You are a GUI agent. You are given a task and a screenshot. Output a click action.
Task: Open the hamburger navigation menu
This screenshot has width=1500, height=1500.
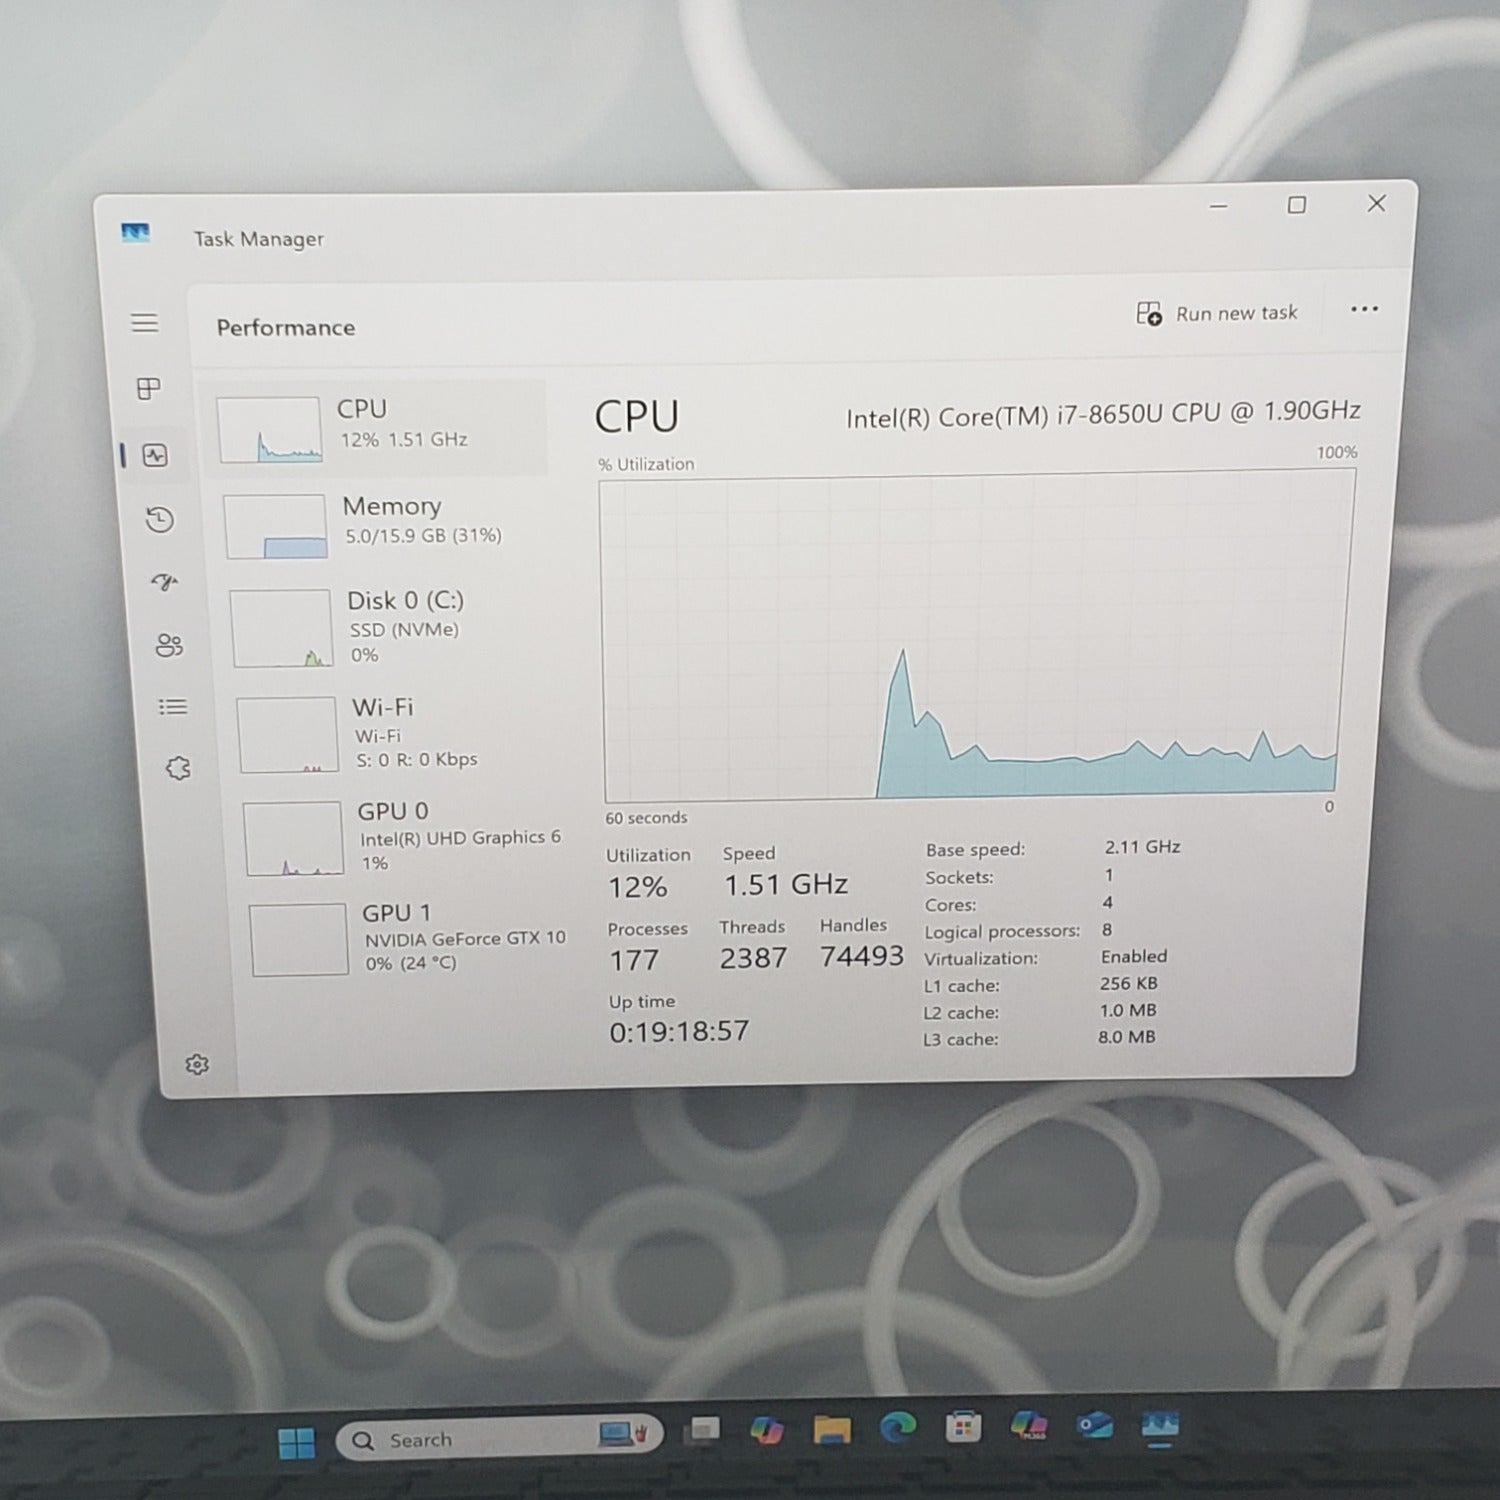click(145, 322)
